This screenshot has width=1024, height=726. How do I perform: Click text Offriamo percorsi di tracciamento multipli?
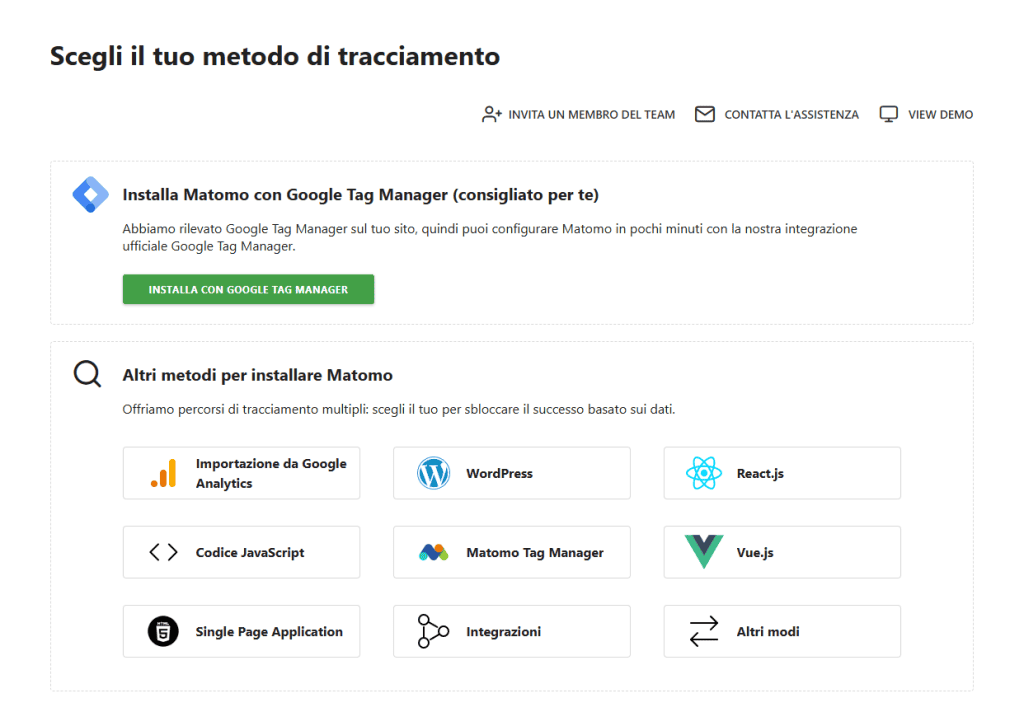[x=399, y=409]
